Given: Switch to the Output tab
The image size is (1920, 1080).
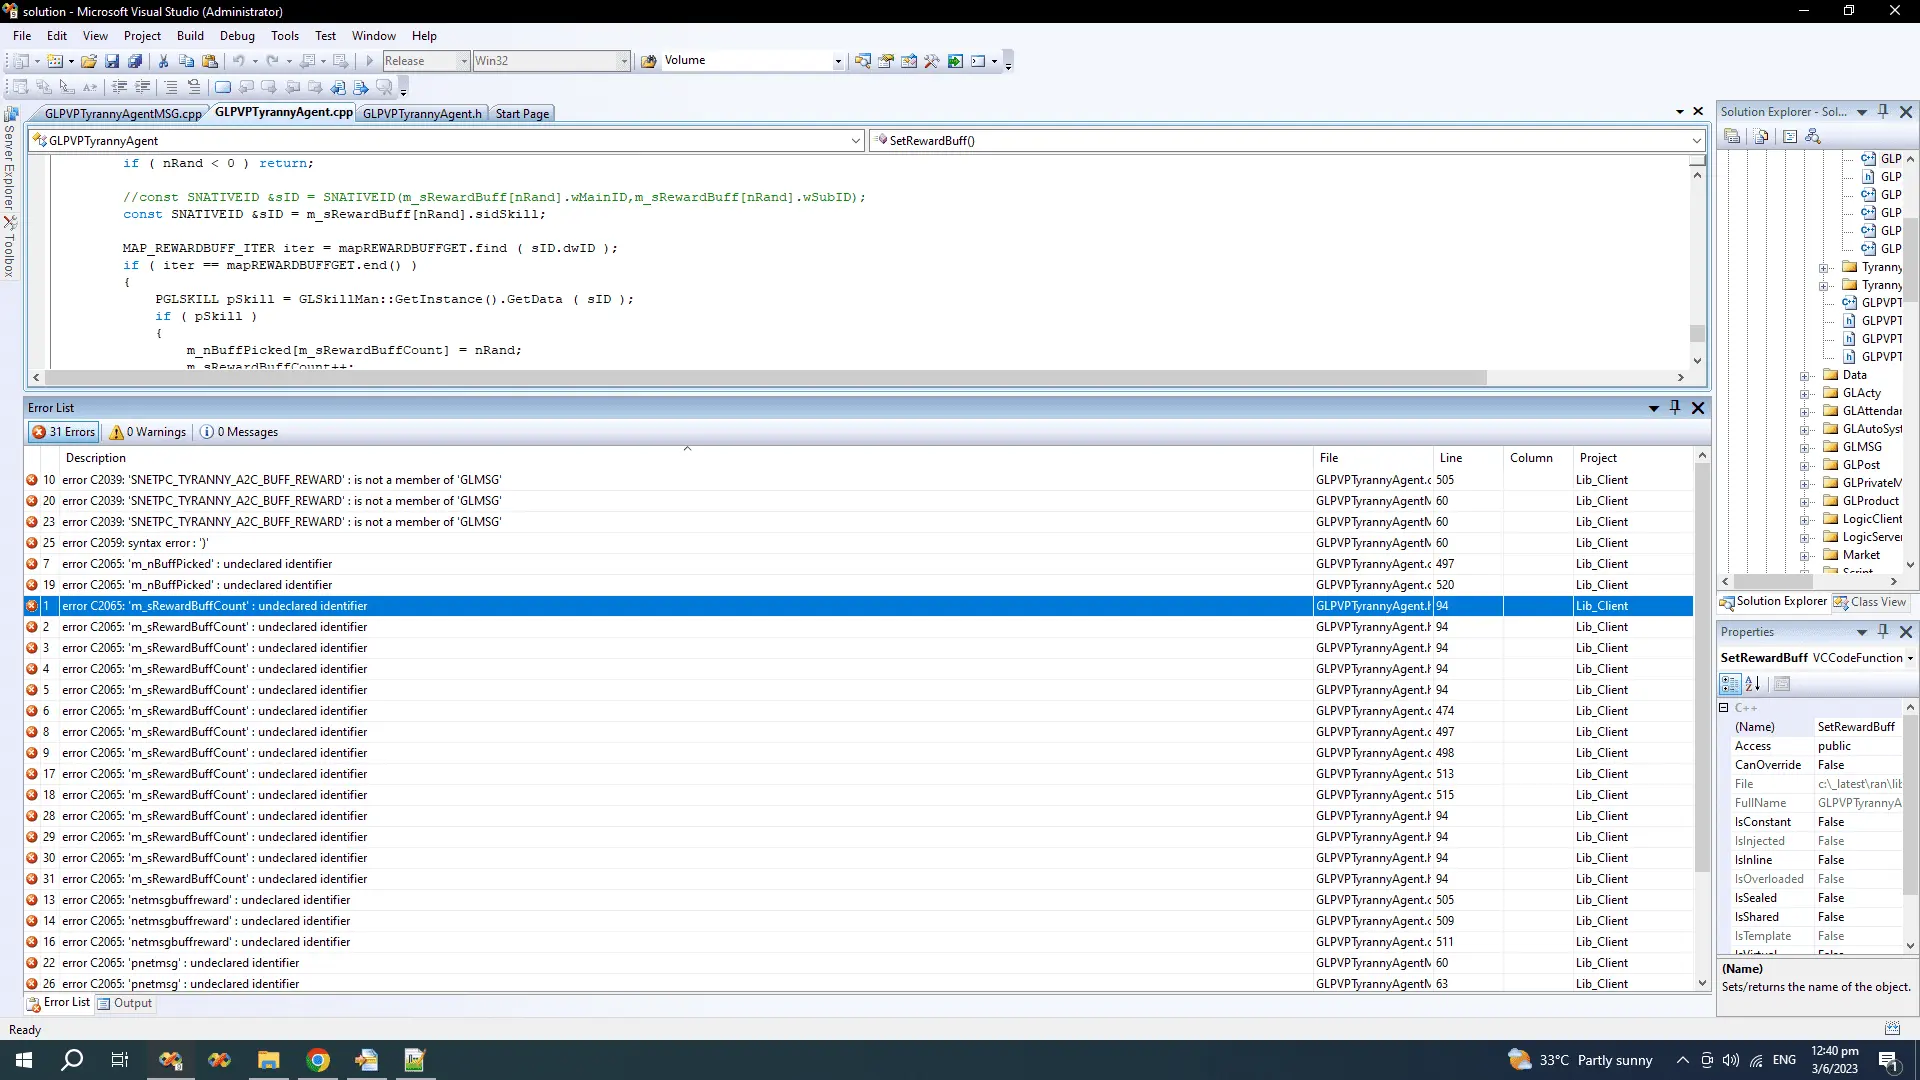Looking at the screenshot, I should (125, 1003).
